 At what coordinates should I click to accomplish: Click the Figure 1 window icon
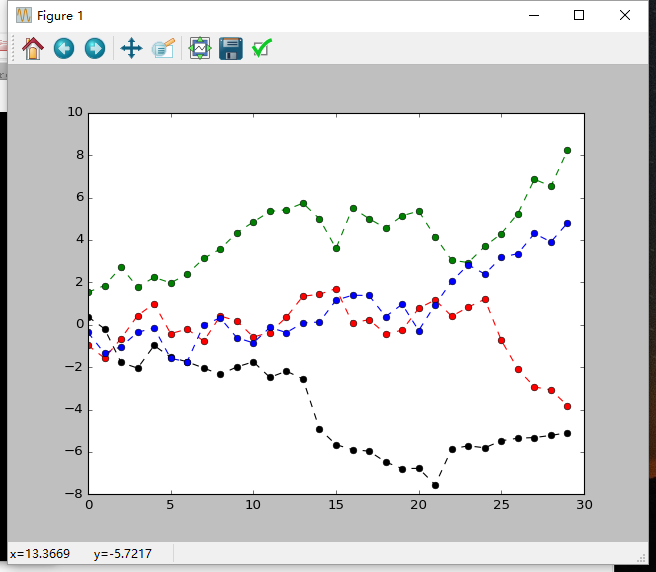tap(24, 15)
